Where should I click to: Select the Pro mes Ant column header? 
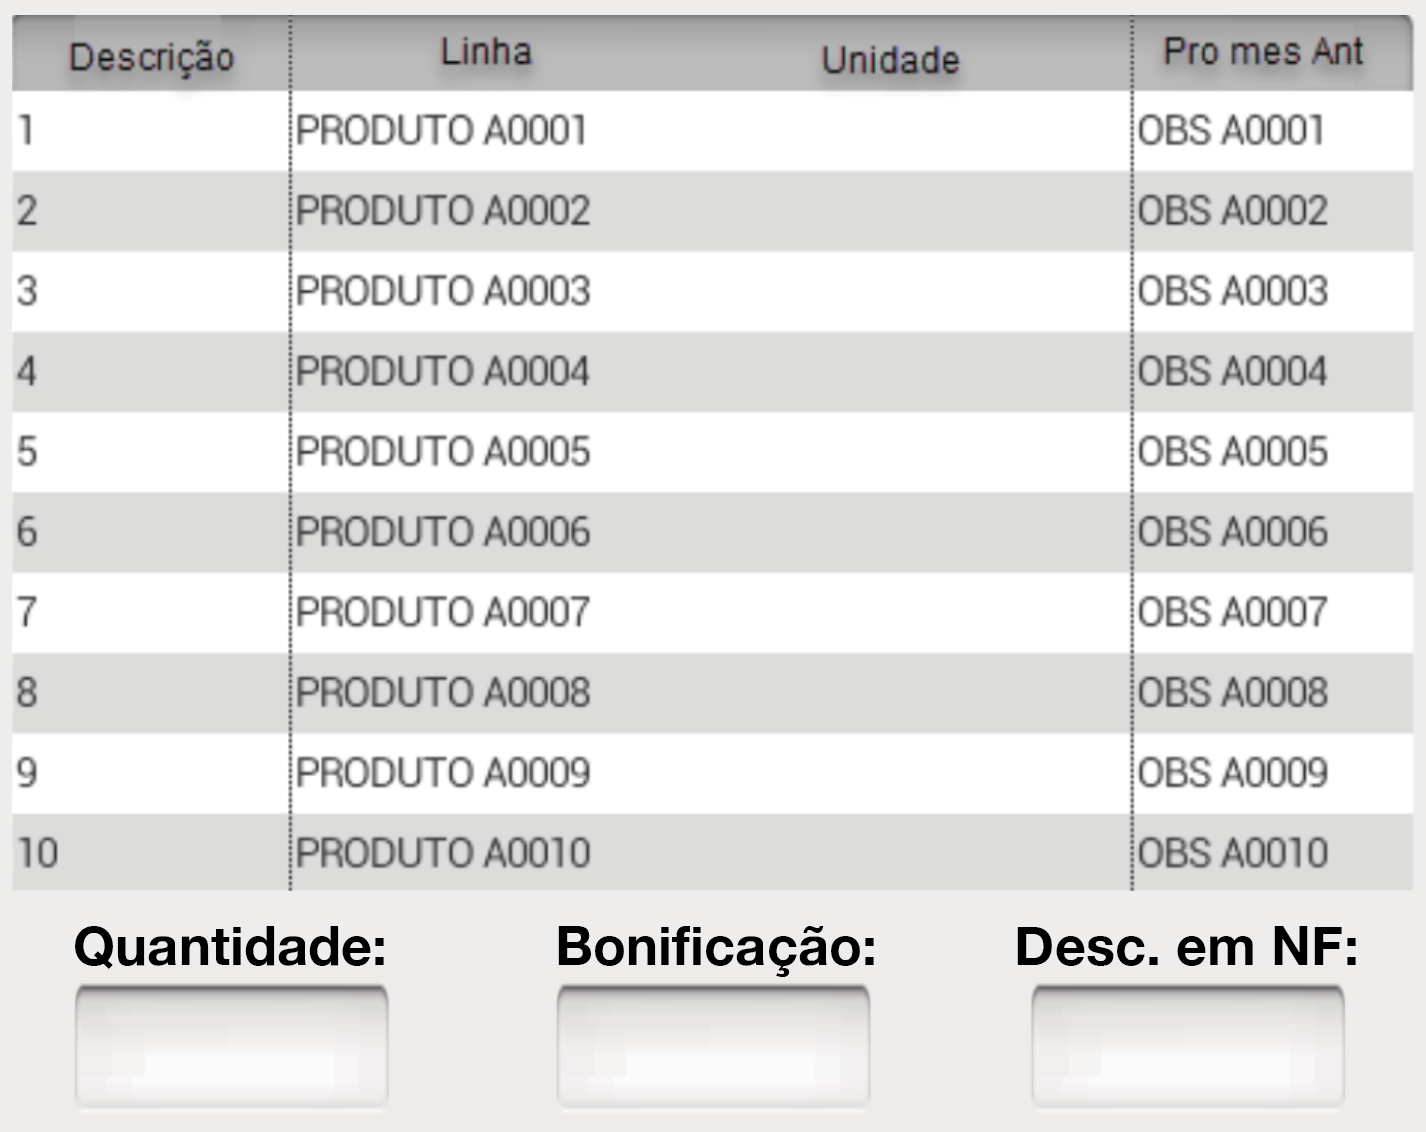click(1263, 52)
